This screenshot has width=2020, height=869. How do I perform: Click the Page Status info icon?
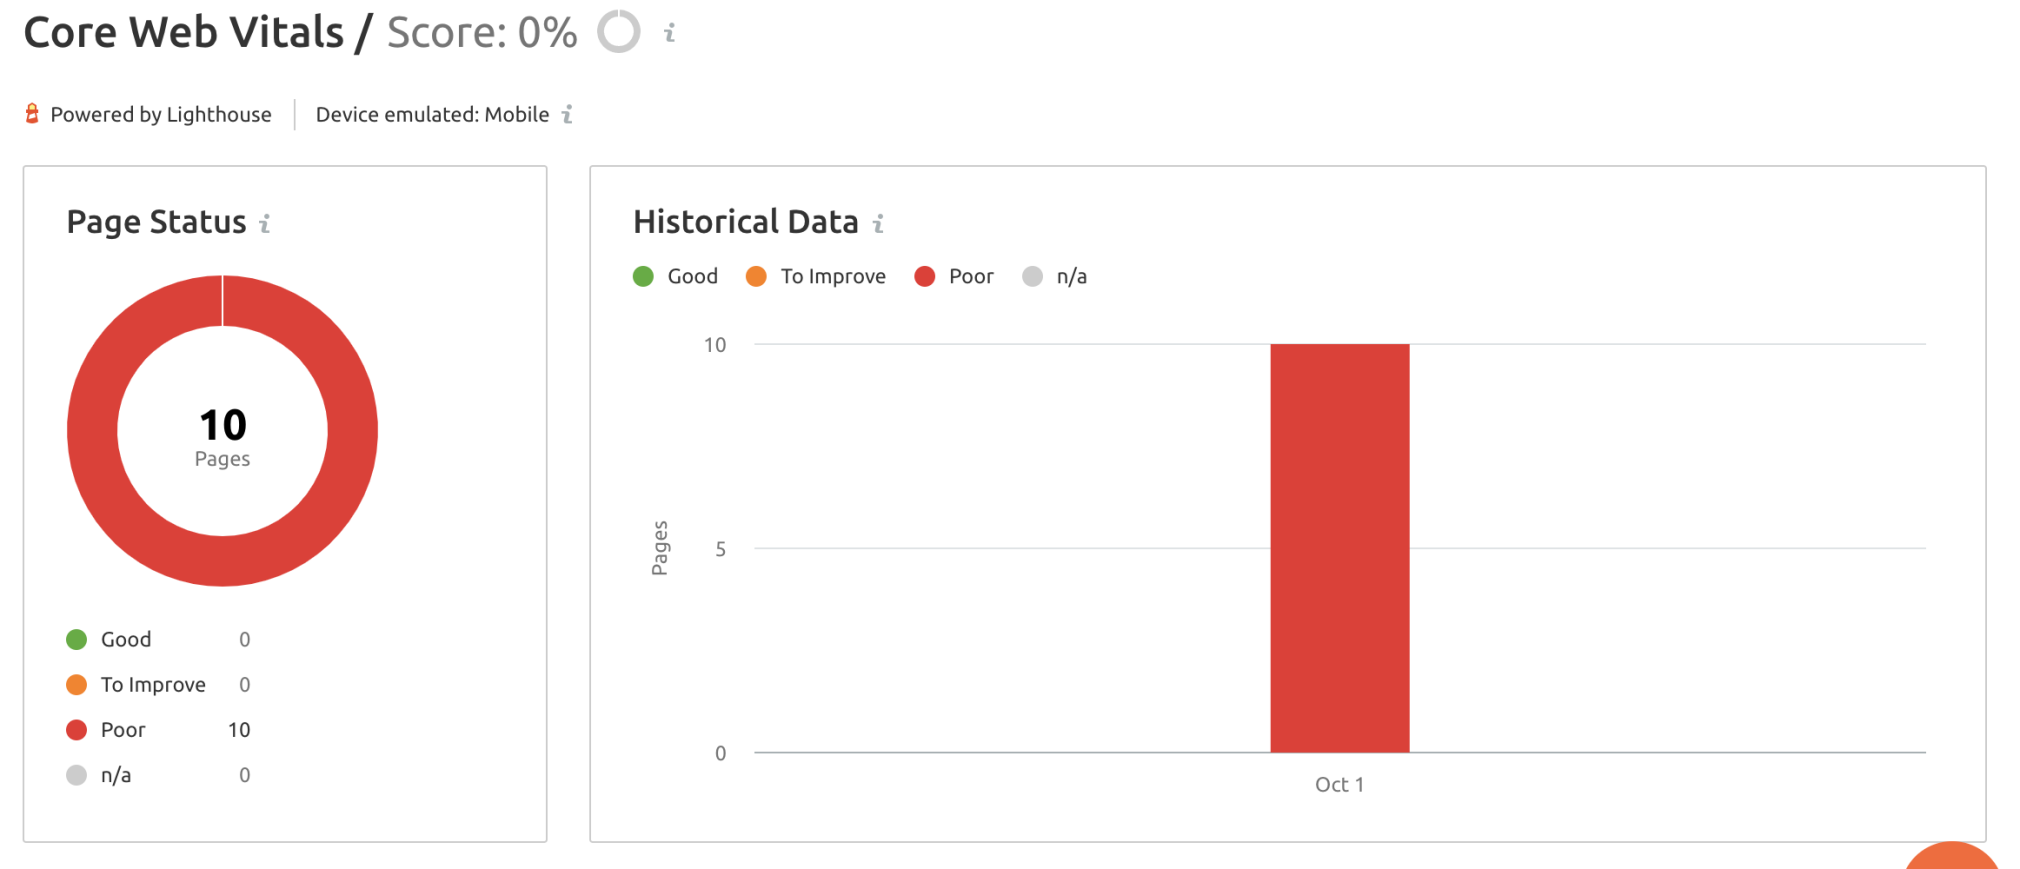click(x=265, y=224)
